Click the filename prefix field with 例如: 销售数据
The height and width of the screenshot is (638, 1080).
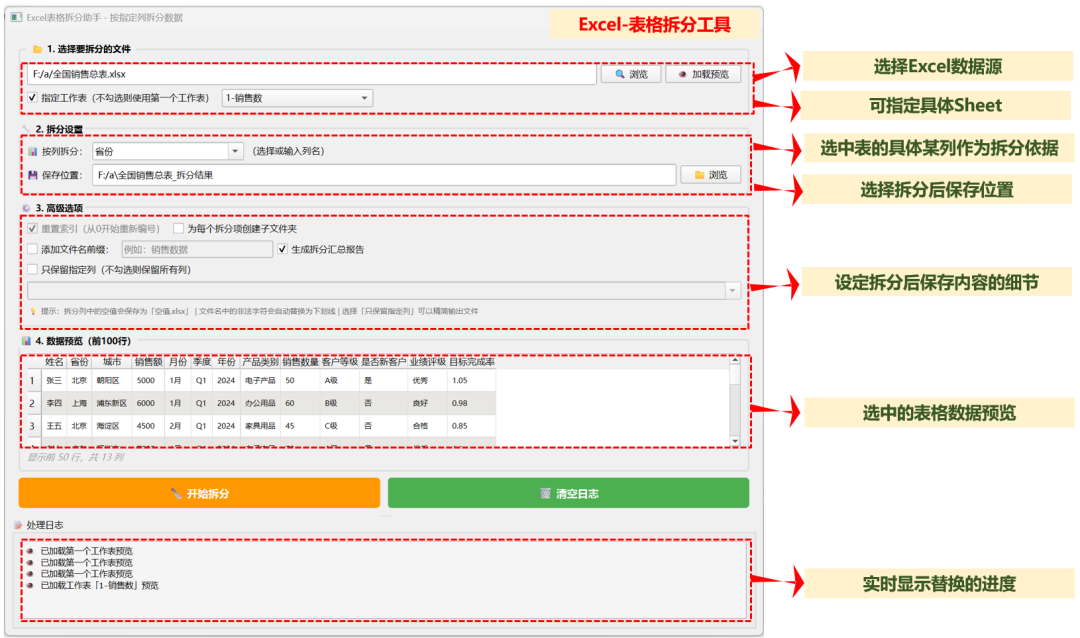[197, 249]
